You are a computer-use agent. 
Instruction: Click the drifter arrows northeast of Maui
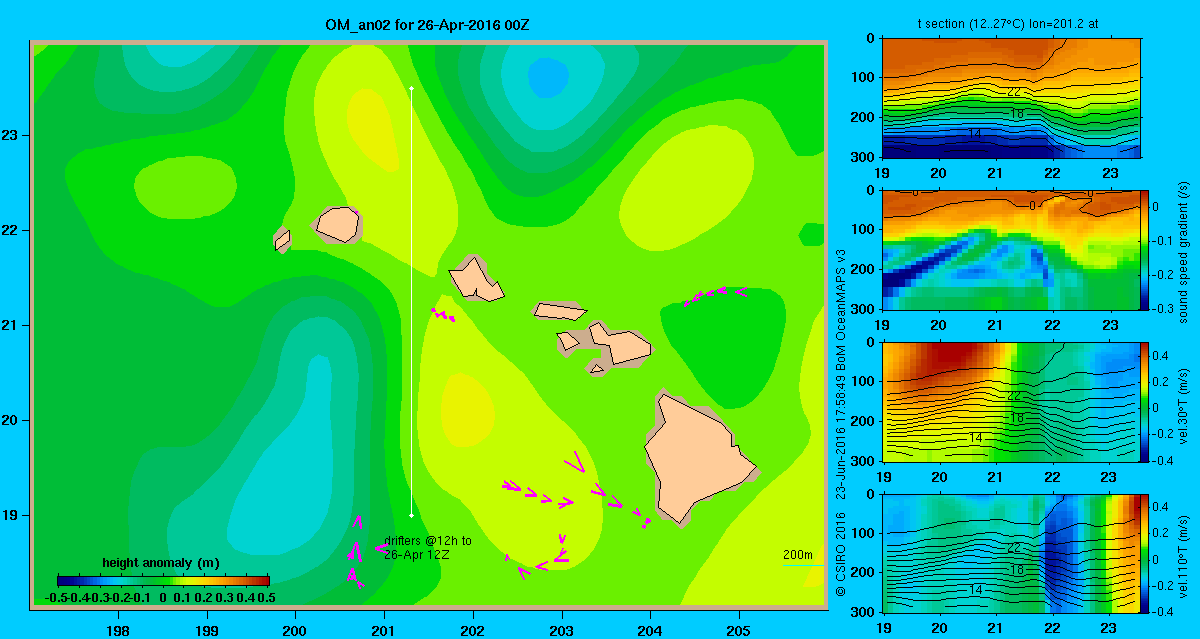[715, 295]
